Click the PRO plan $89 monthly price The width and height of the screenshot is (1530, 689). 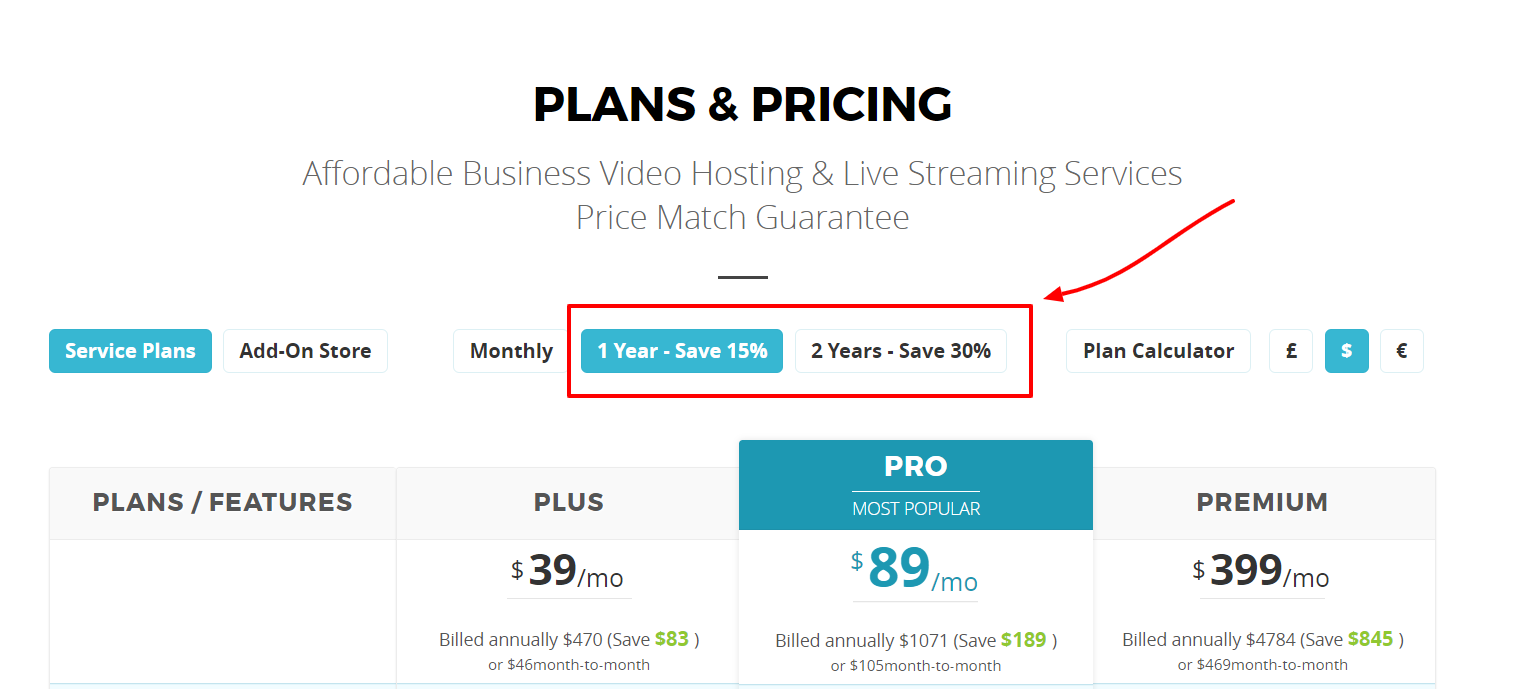[915, 570]
